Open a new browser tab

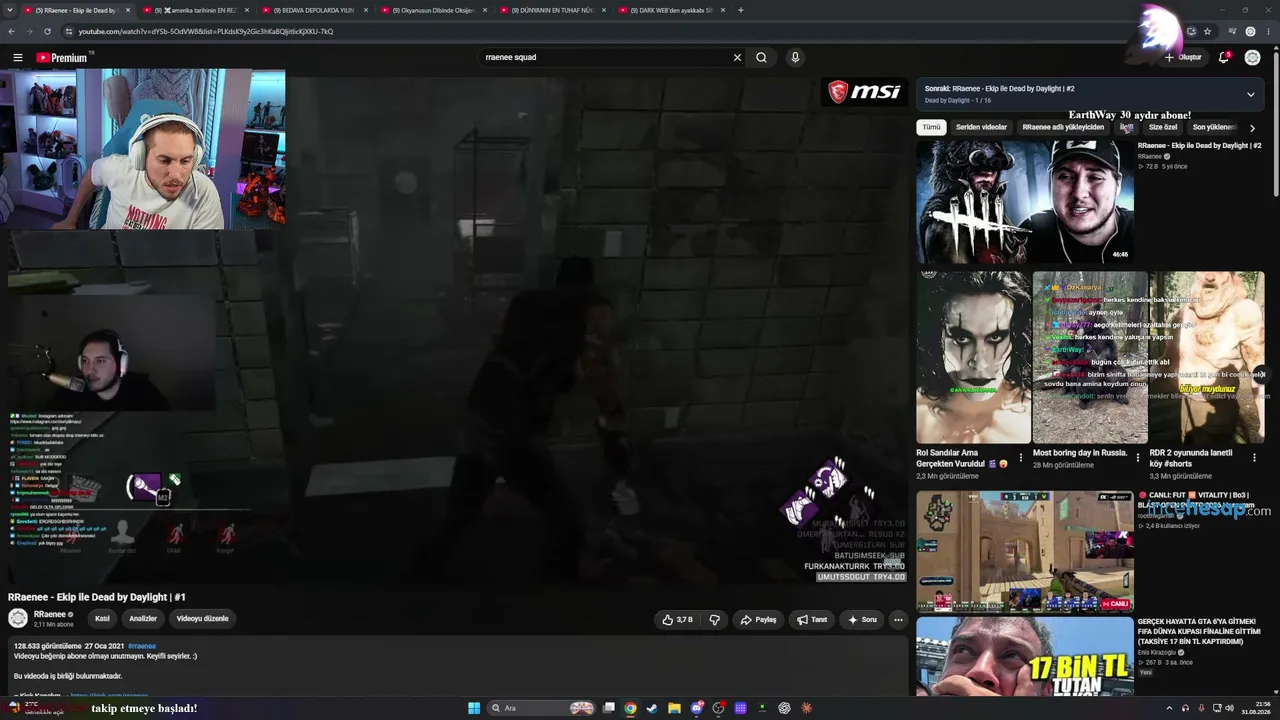pos(740,10)
